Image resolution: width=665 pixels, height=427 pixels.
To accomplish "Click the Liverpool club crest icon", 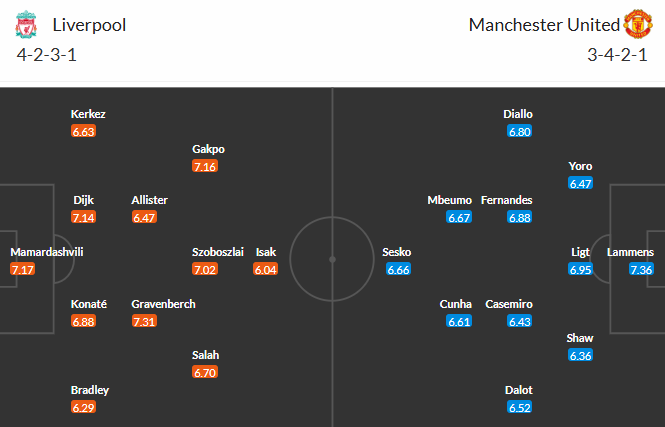I will [26, 25].
